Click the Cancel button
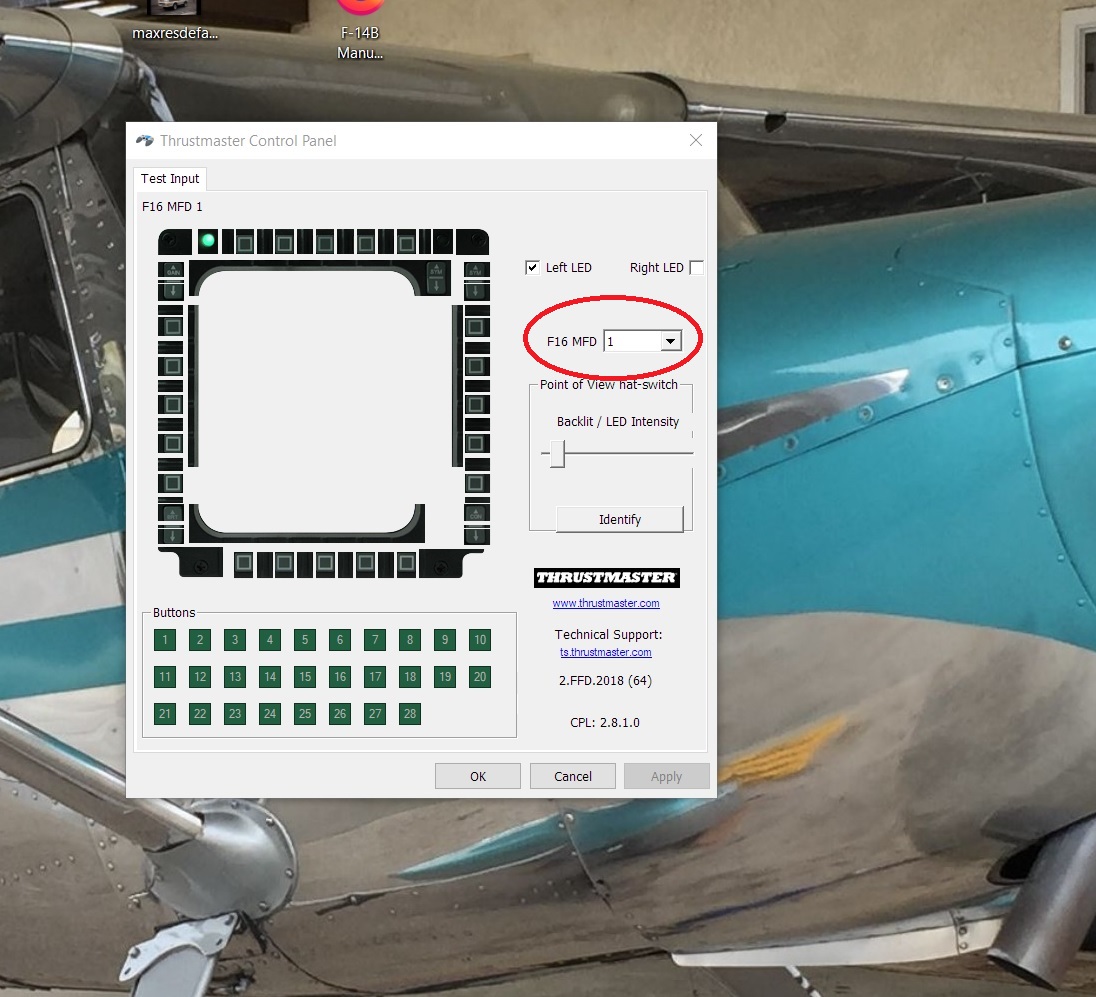1096x997 pixels. [572, 776]
